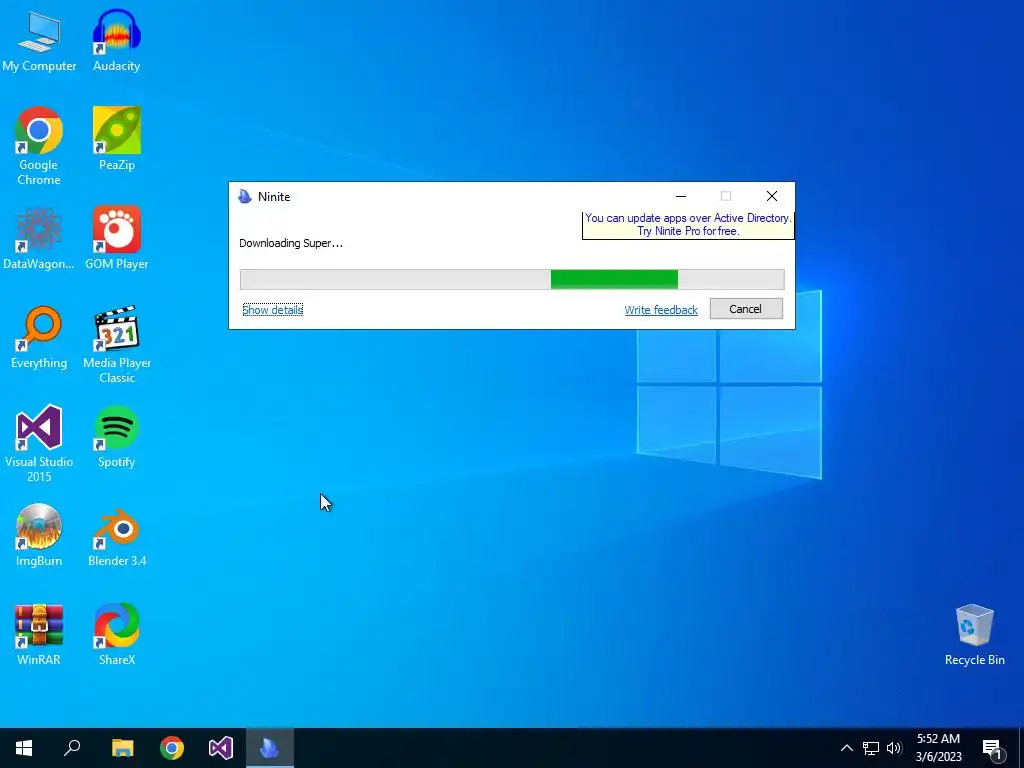This screenshot has width=1024, height=768.
Task: Select the DataWagon desktop shortcut
Action: [39, 238]
